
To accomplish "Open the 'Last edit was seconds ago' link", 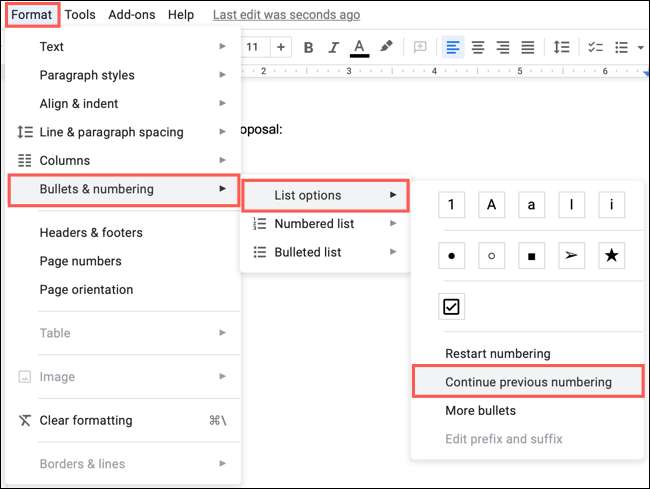I will point(286,15).
